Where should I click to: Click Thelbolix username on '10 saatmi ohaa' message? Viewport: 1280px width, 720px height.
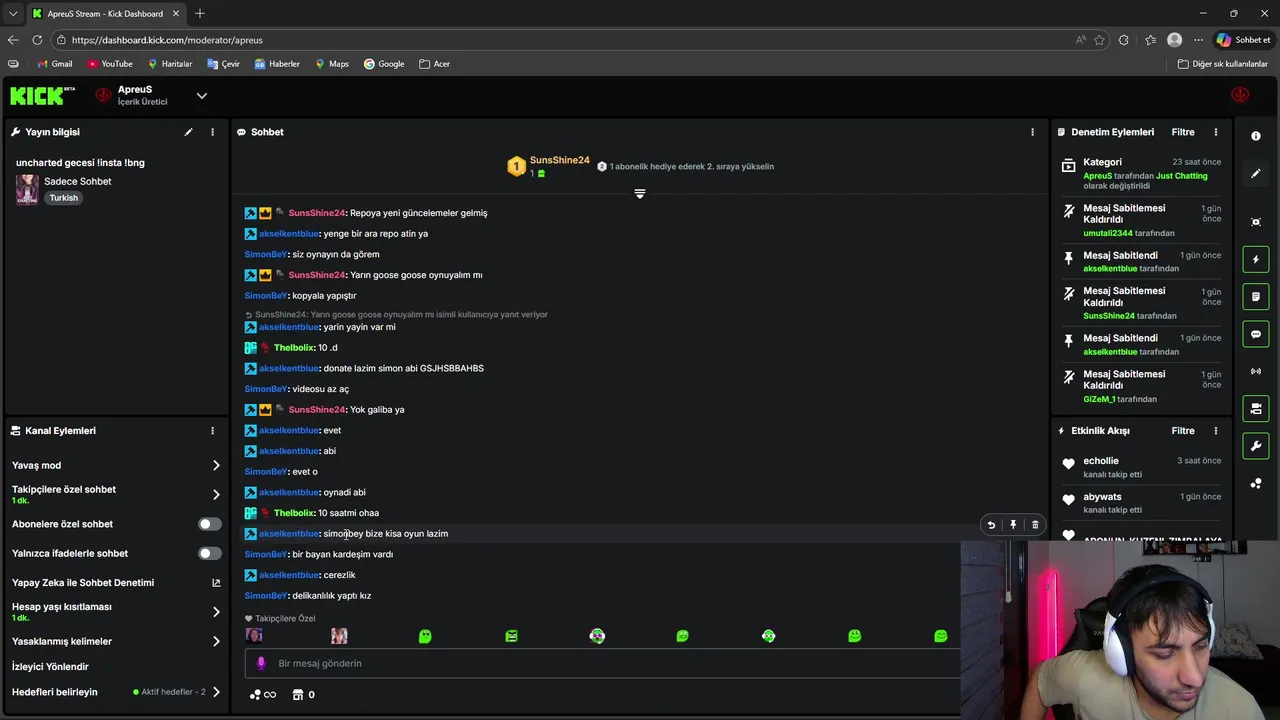[294, 513]
